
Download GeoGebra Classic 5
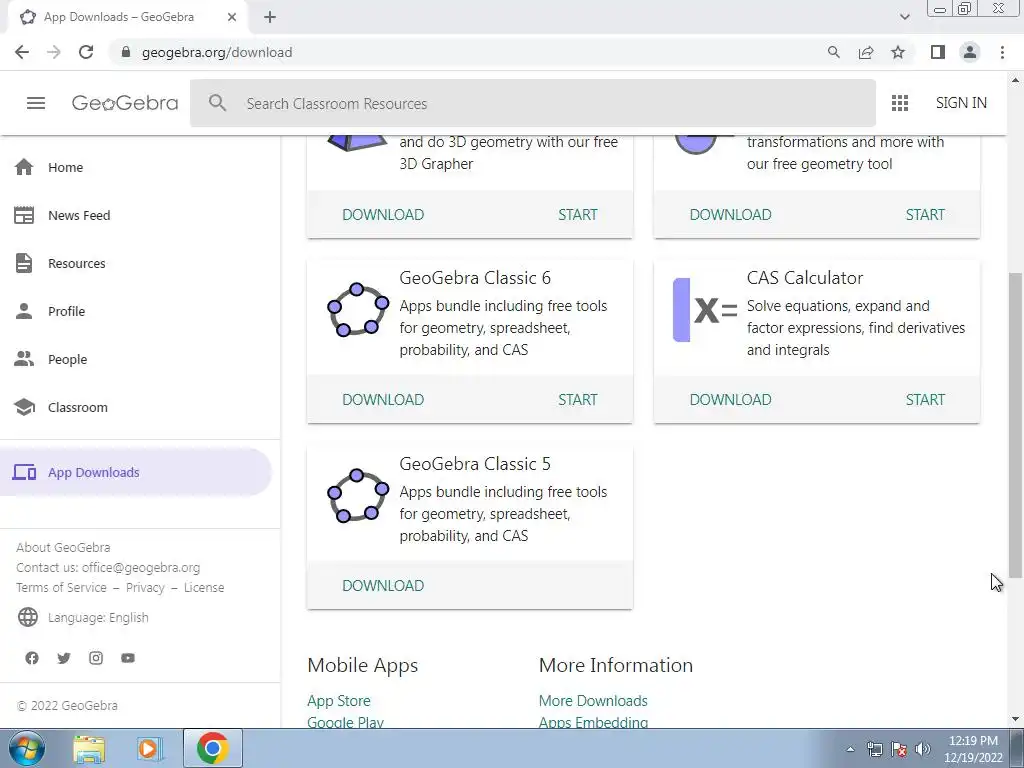click(x=383, y=585)
